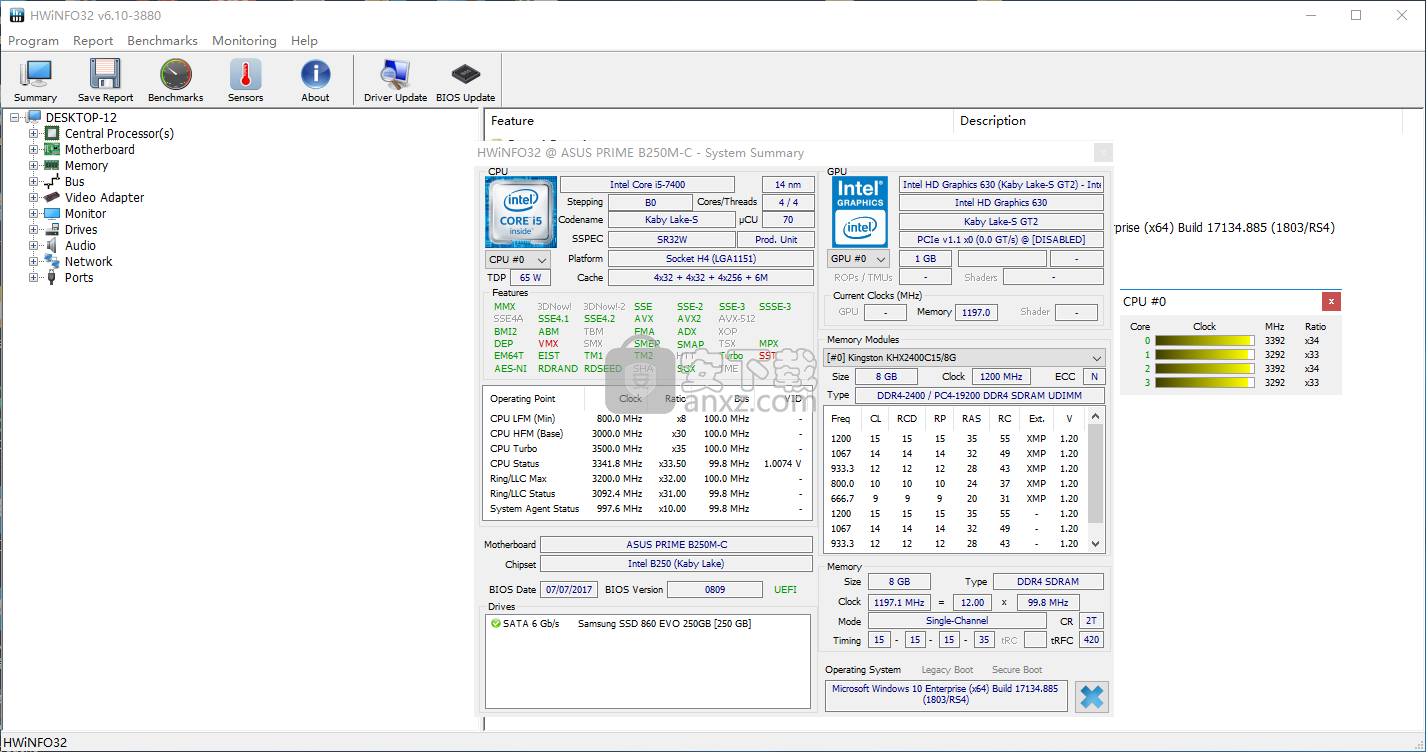Viewport: 1426px width, 752px height.
Task: Collapse the DESKTOP-12 root node
Action: [15, 117]
